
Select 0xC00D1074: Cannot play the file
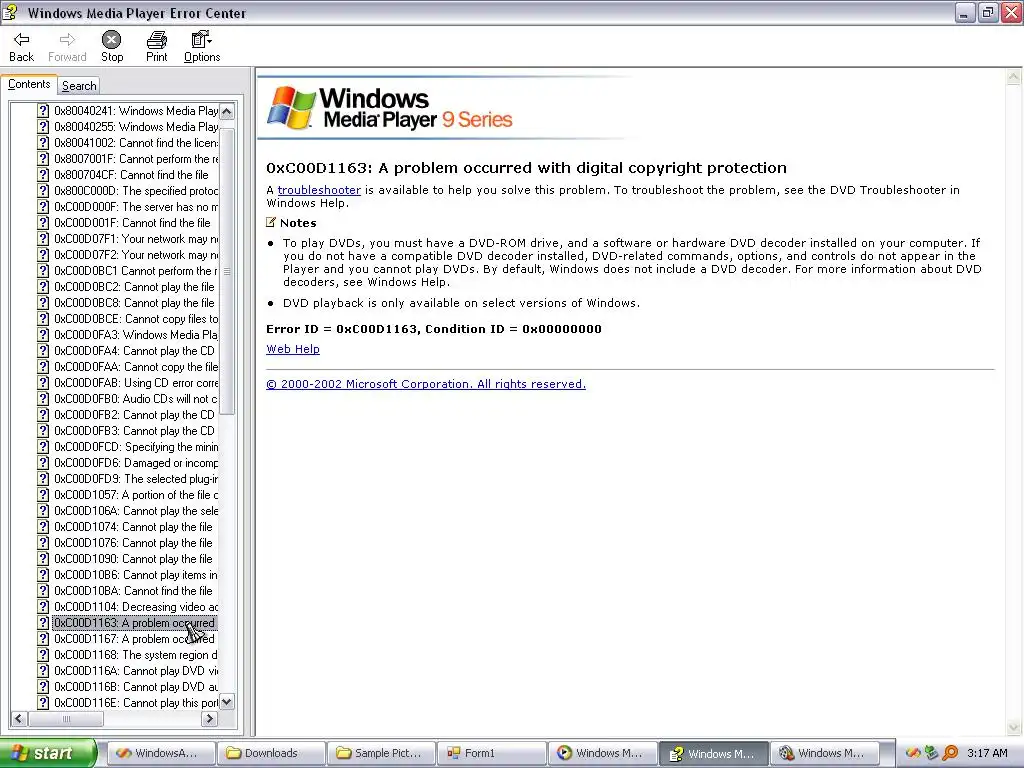pos(133,527)
